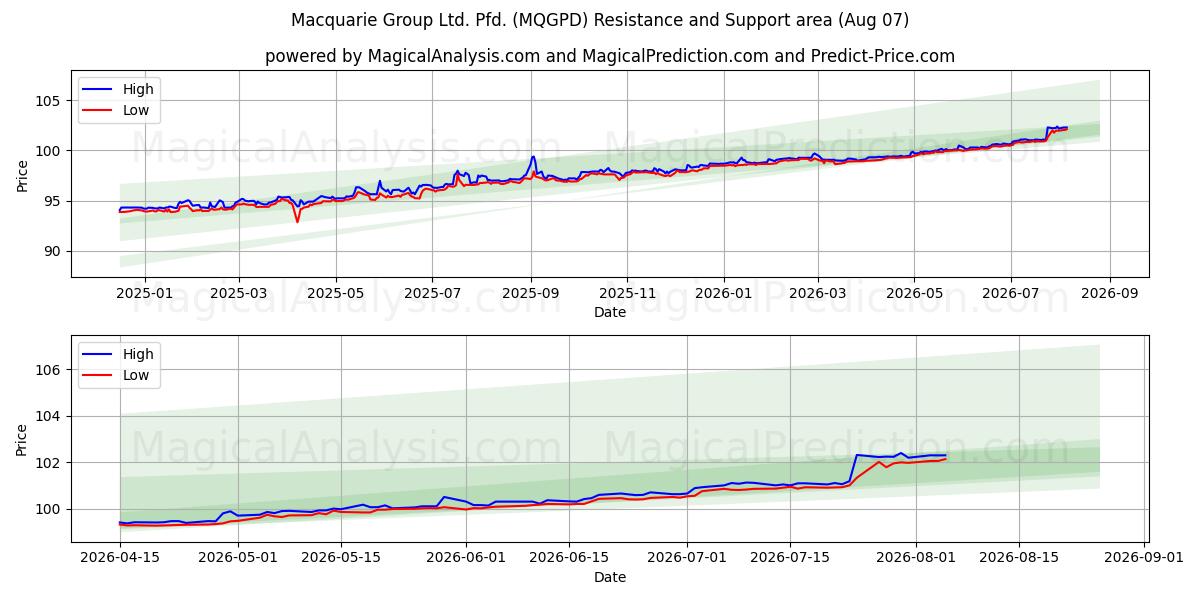Viewport: 1200px width, 600px height.
Task: Click the top chart x-axis label '2026-03'
Action: 818,294
